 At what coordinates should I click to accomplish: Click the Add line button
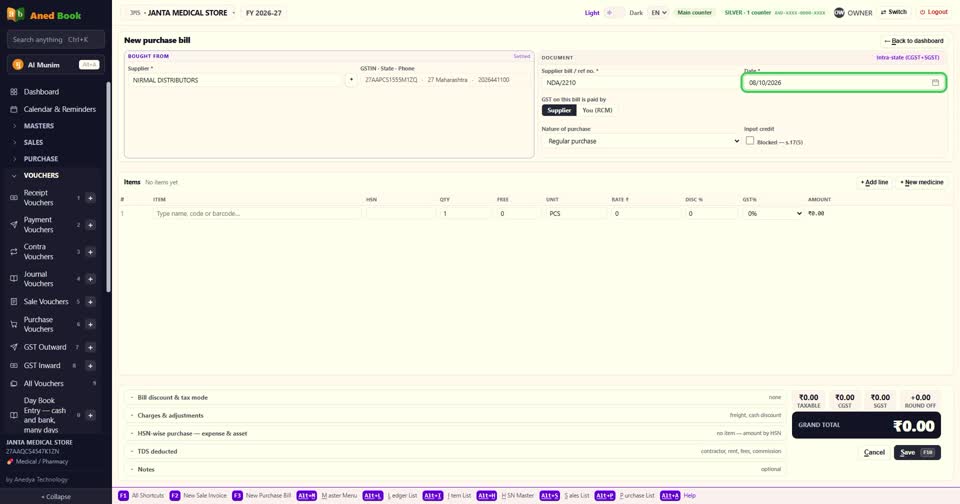874,182
